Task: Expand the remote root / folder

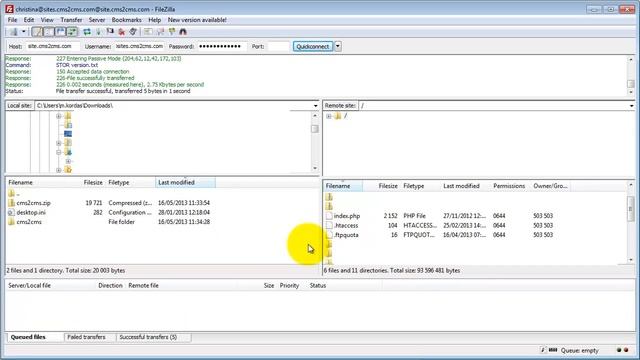Action: pos(329,116)
